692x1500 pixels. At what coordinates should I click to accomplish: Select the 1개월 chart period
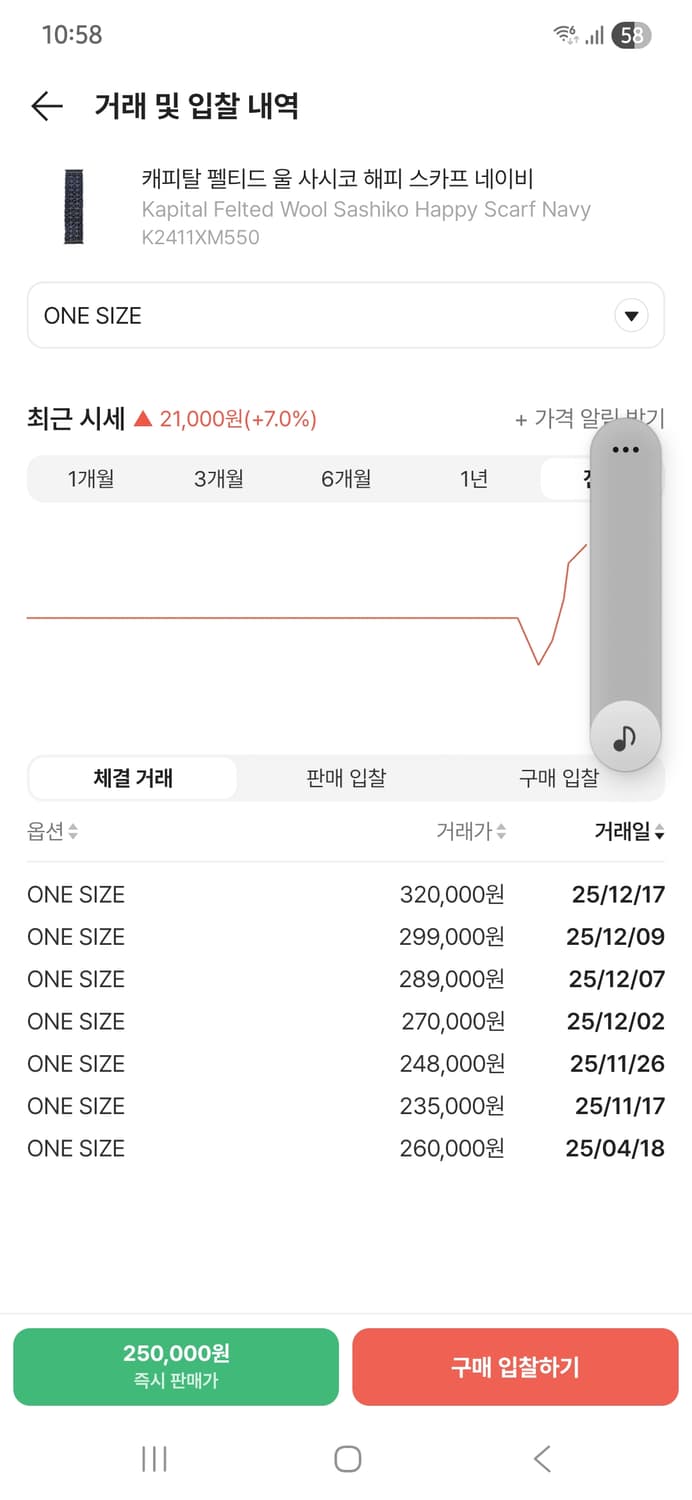(x=91, y=478)
